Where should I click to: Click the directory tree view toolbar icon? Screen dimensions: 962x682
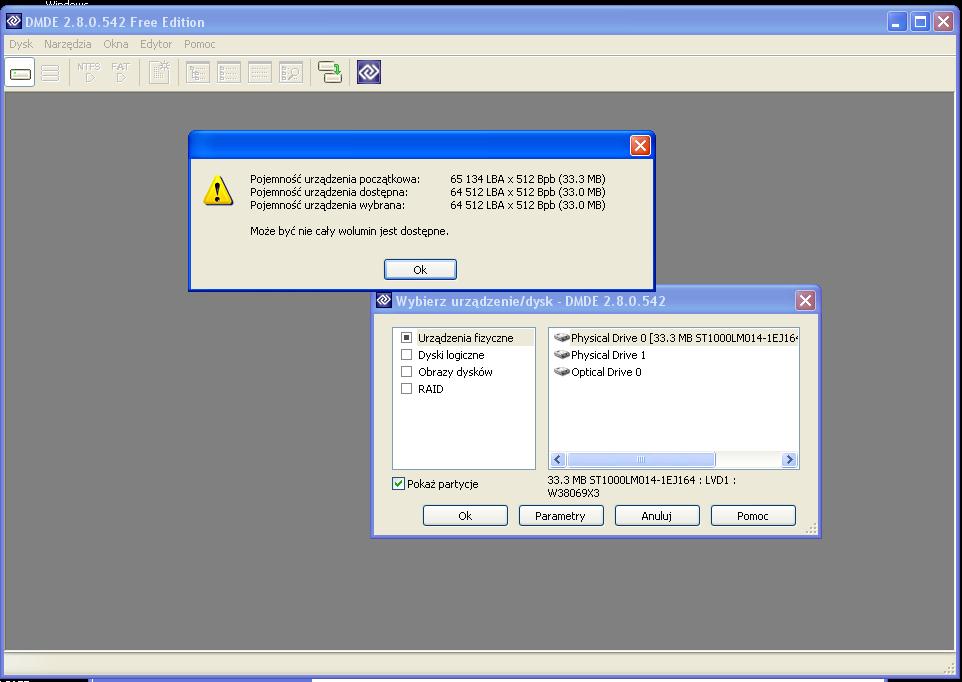tap(198, 73)
